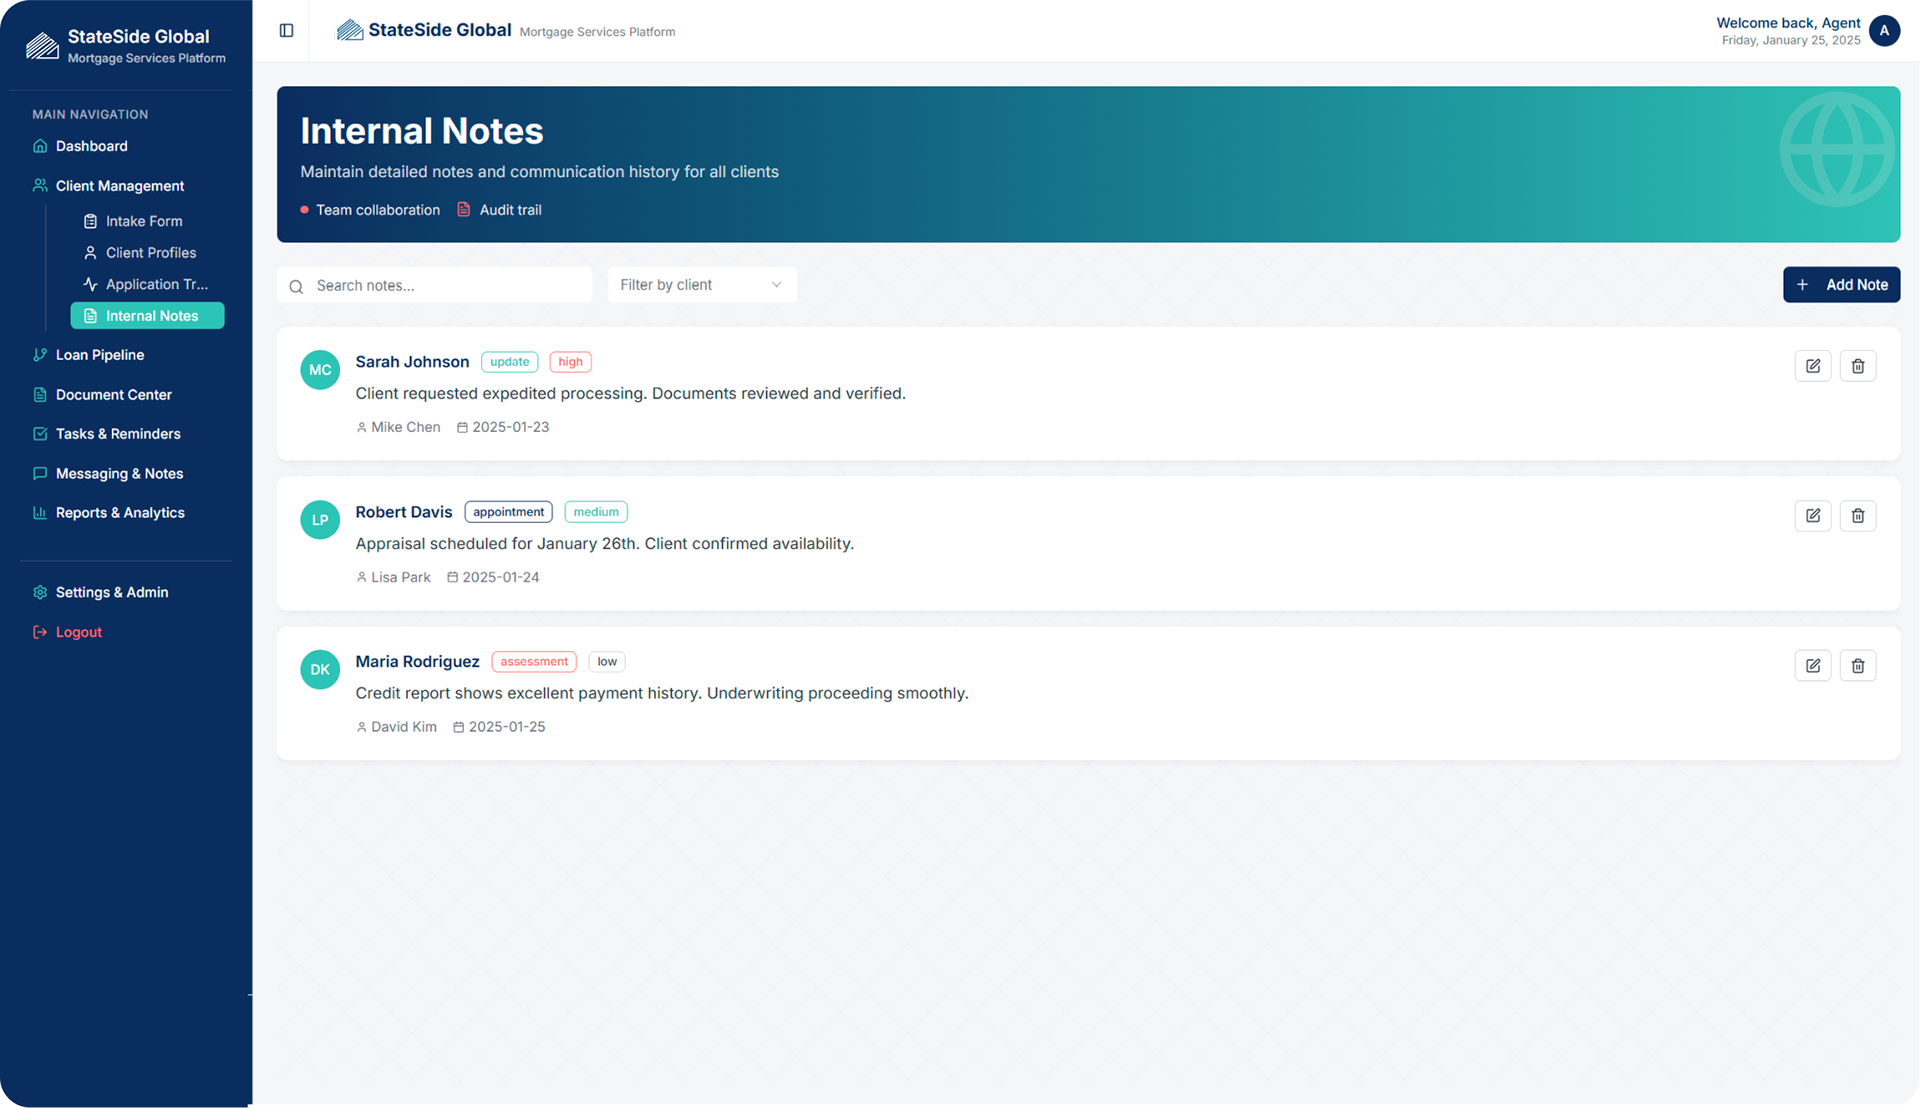Open Document Center from sidebar

coord(113,395)
